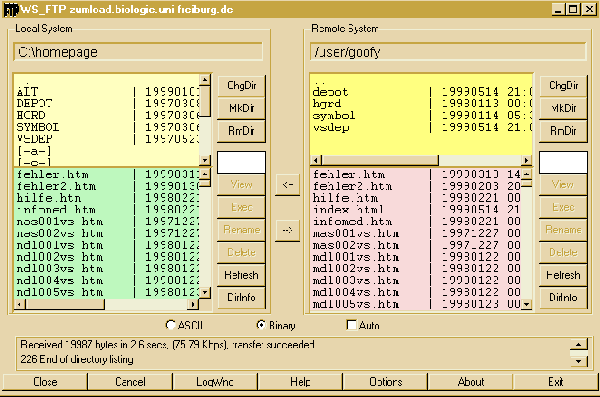
Task: Click local Exec button
Action: tap(241, 207)
